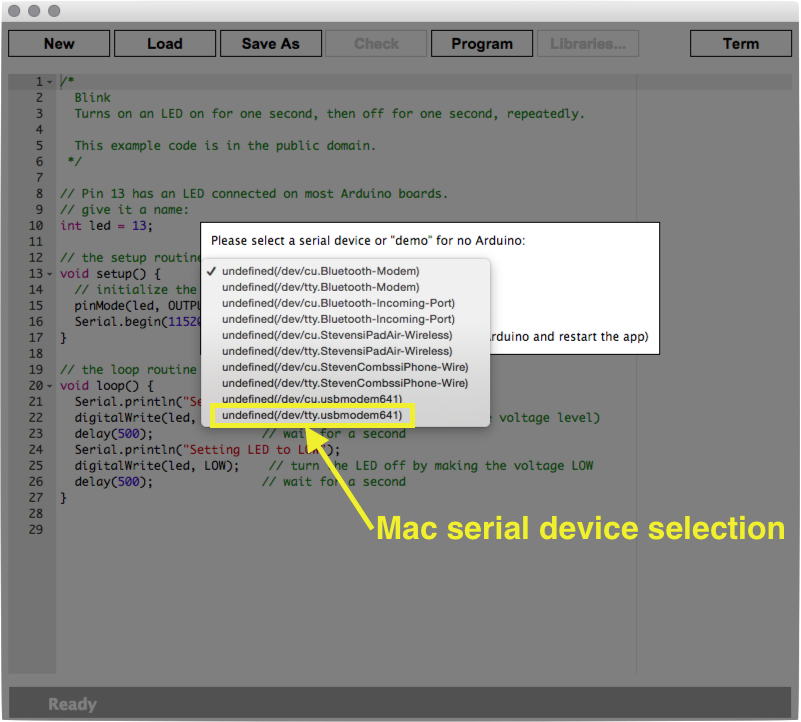Viewport: 801px width, 722px height.
Task: Click line number 29 in gutter
Action: click(36, 529)
